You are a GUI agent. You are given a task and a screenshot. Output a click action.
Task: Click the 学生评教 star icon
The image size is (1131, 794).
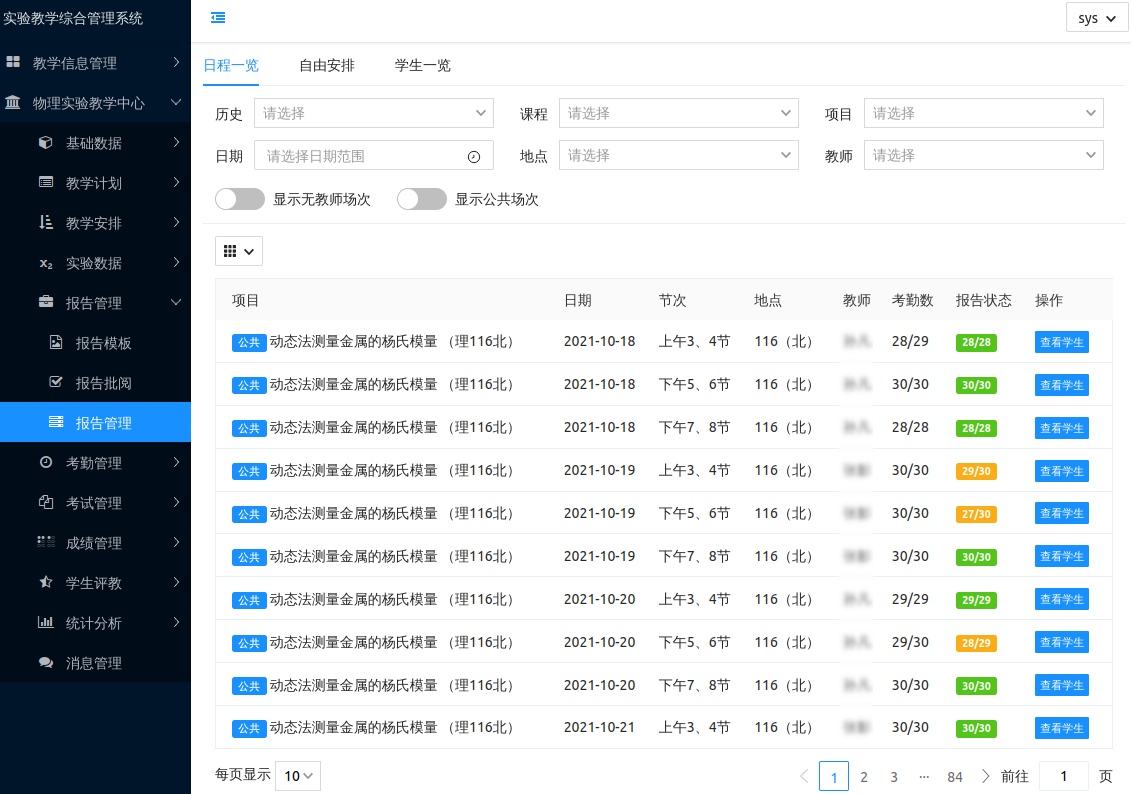46,583
